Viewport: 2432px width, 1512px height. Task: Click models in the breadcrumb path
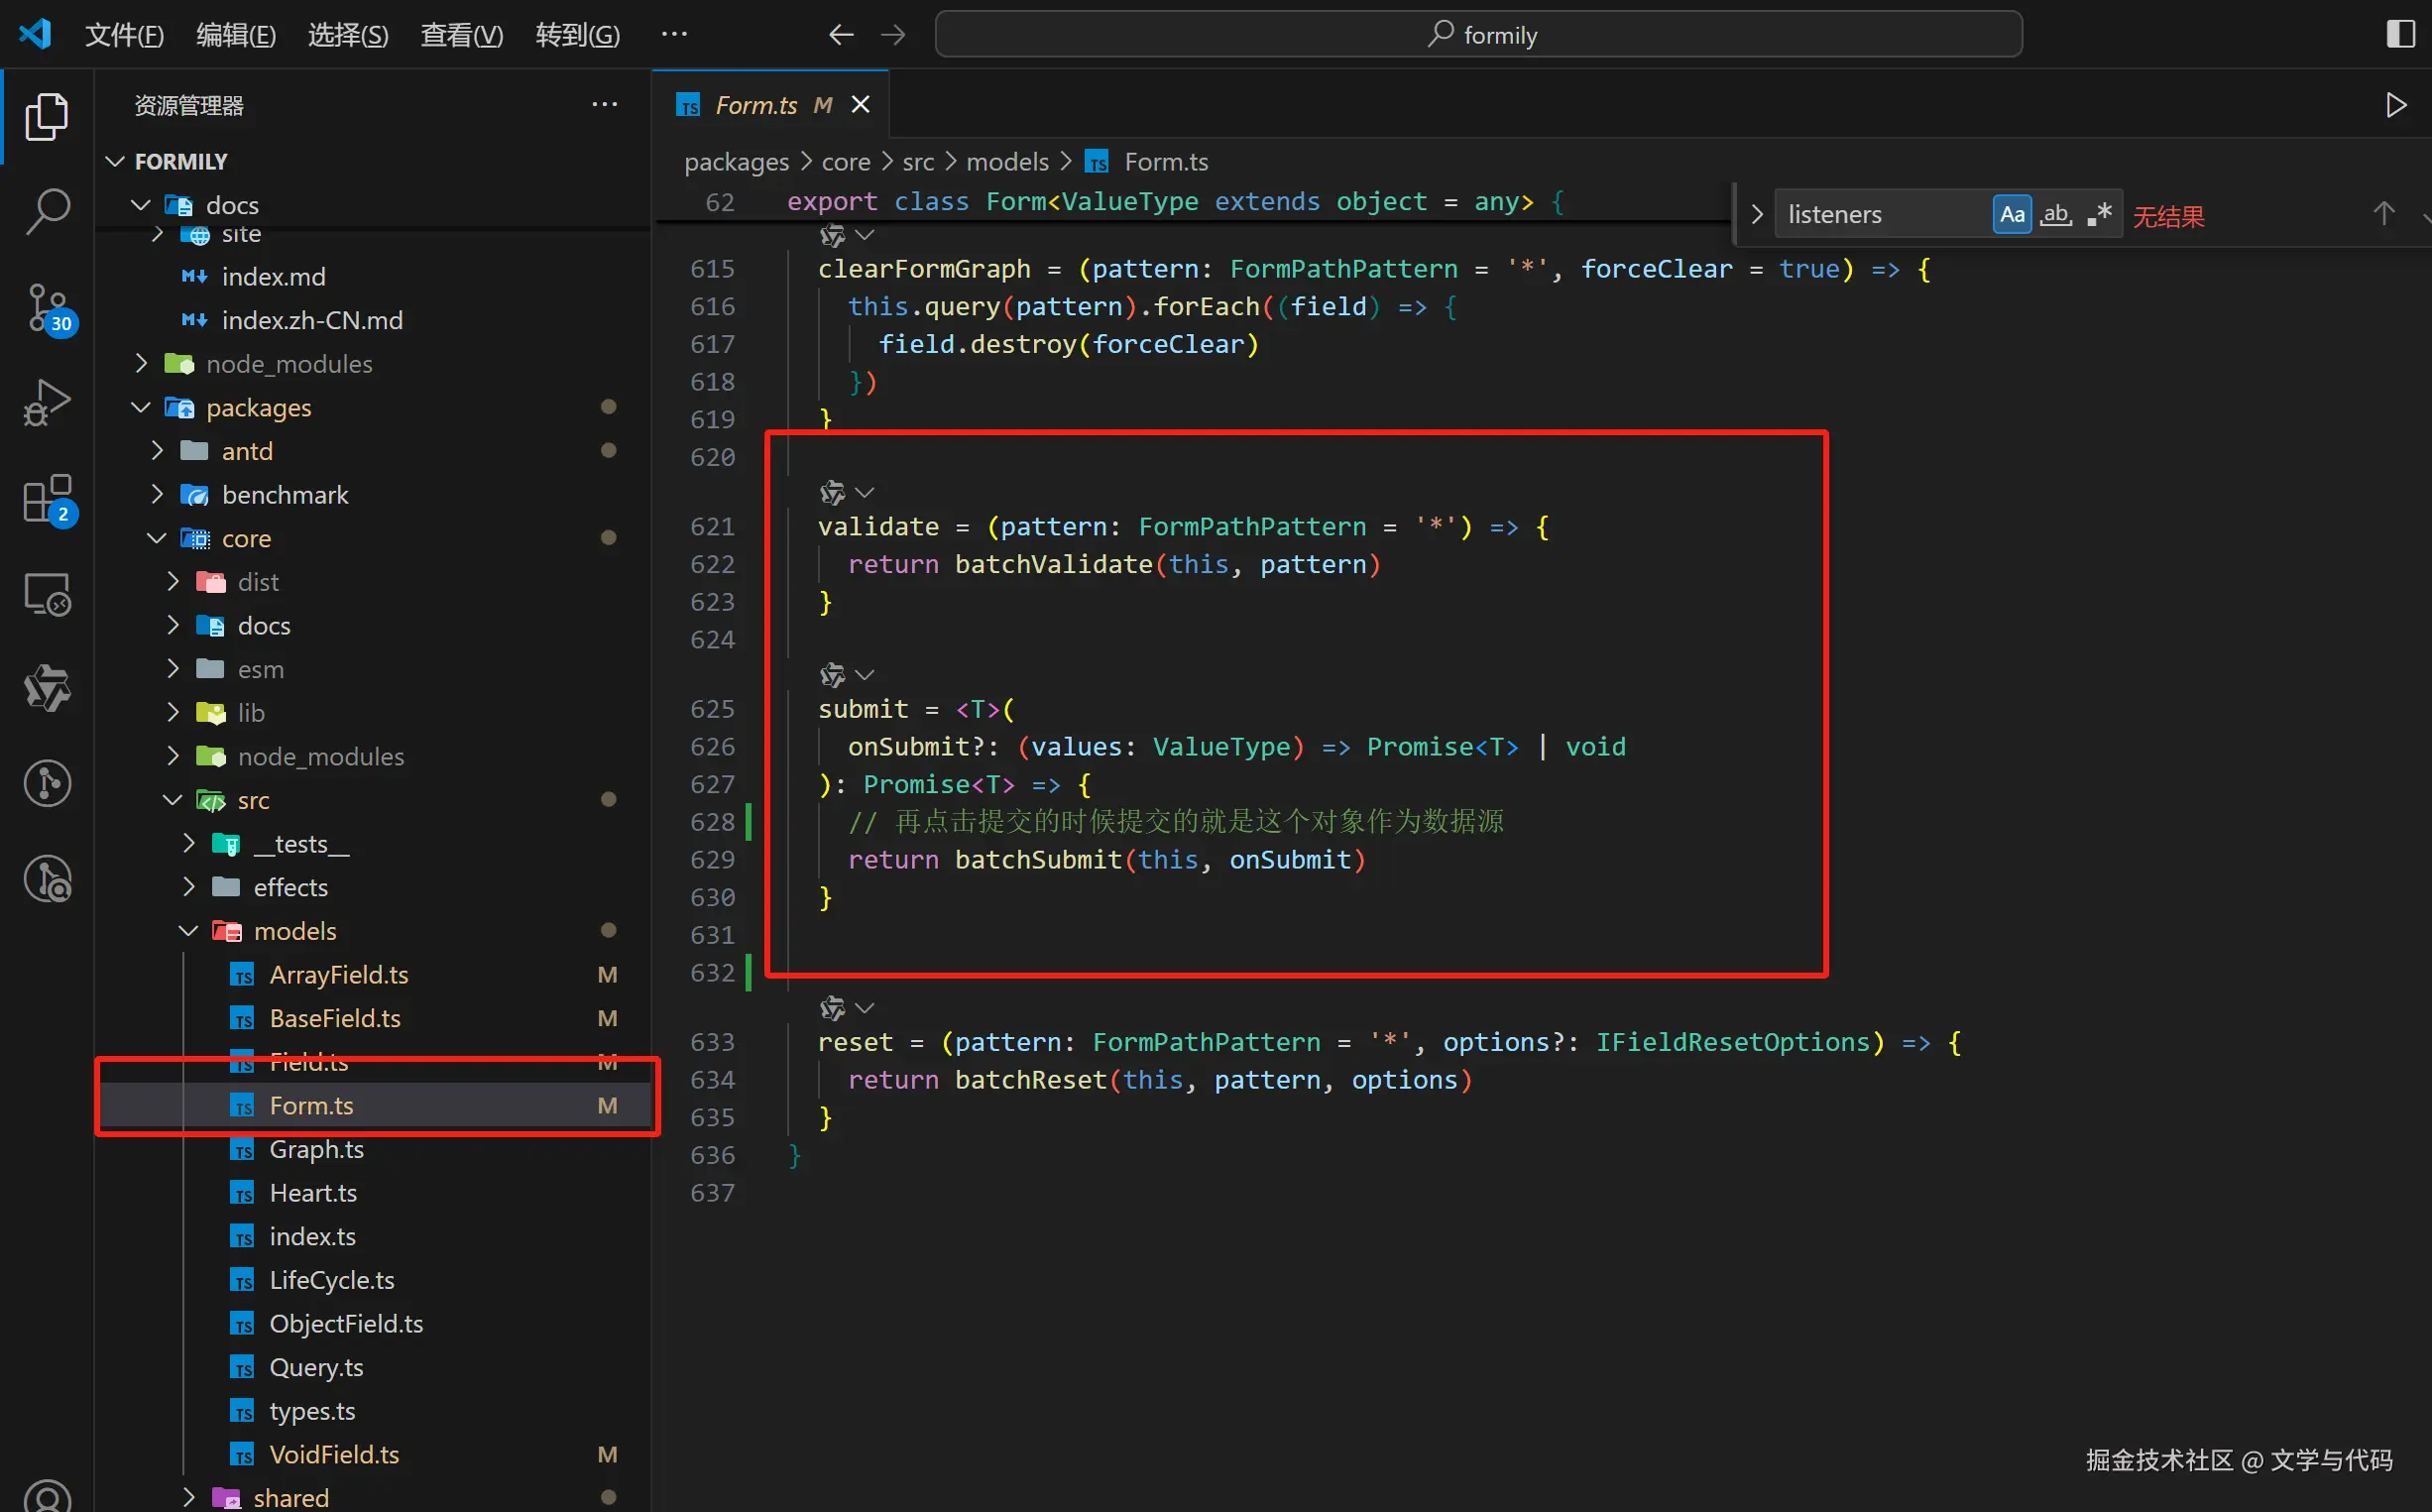tap(1007, 162)
